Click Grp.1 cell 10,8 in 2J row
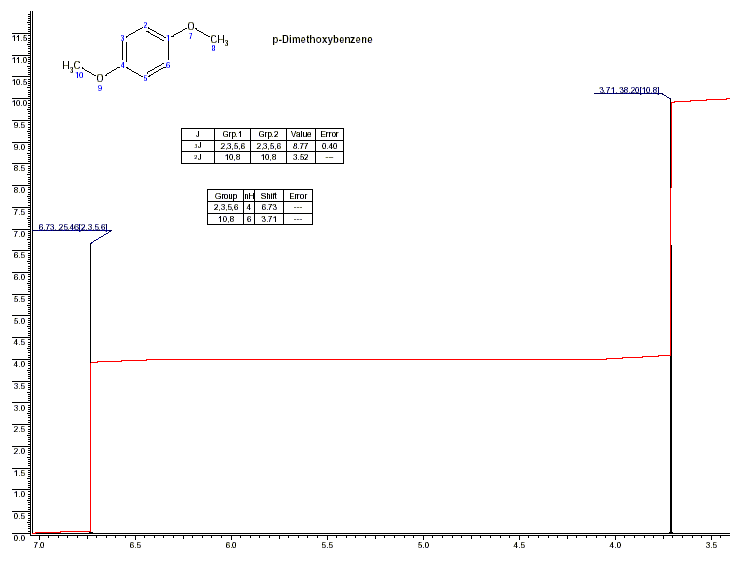This screenshot has height=562, width=747. pos(232,157)
